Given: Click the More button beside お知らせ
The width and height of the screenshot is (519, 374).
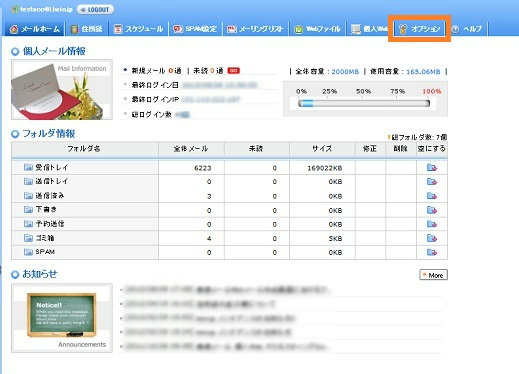Looking at the screenshot, I should tap(433, 275).
